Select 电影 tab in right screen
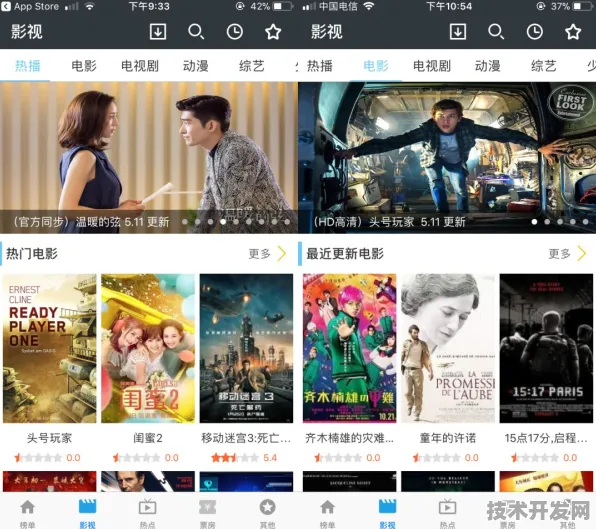Screen dimensions: 596x529 click(x=376, y=66)
